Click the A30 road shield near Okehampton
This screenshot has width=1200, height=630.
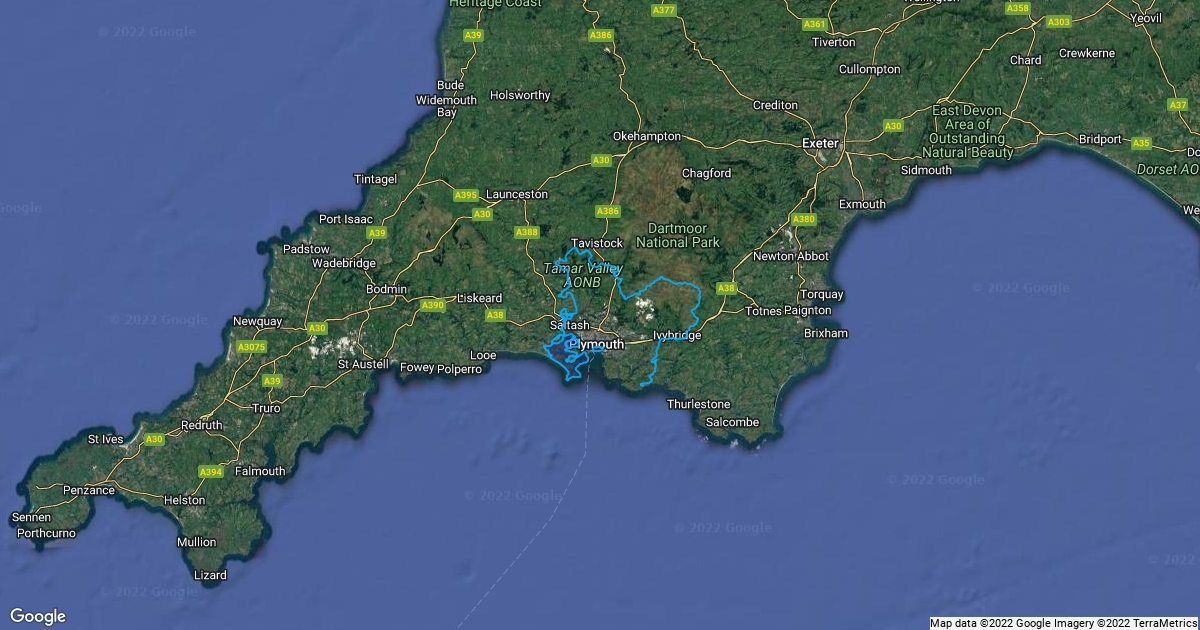(x=601, y=160)
